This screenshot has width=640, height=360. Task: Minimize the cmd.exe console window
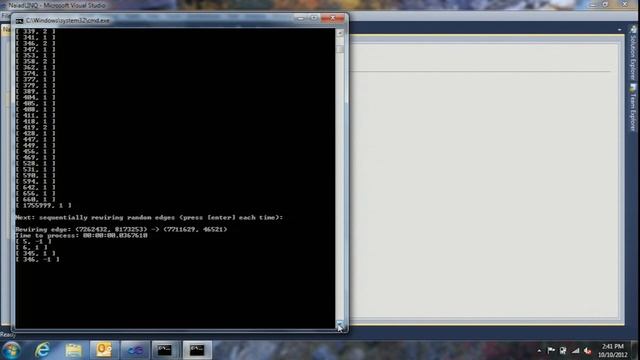301,18
